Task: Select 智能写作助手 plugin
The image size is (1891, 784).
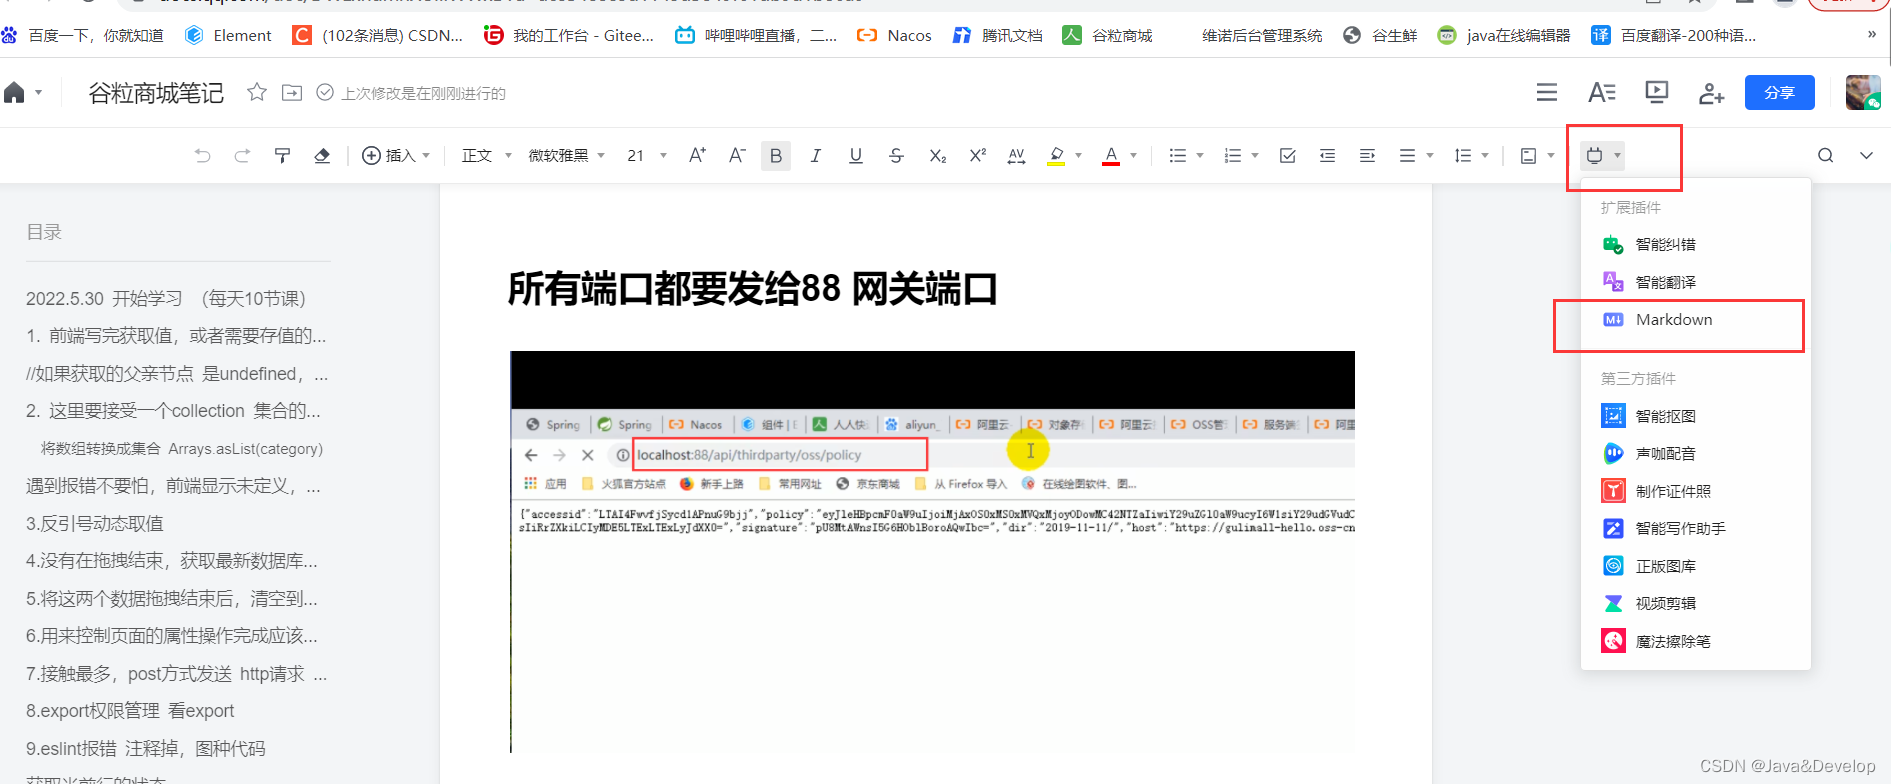Action: tap(1696, 528)
